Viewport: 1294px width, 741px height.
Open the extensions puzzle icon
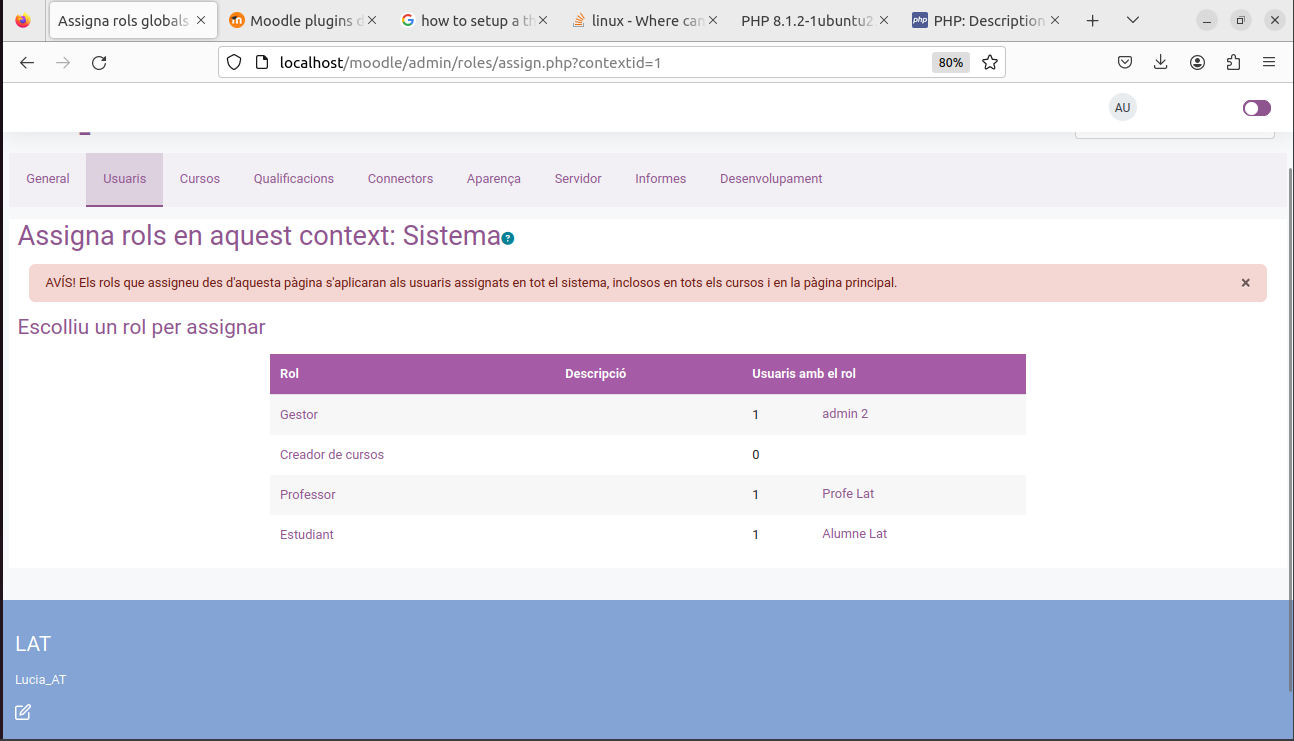click(x=1233, y=61)
